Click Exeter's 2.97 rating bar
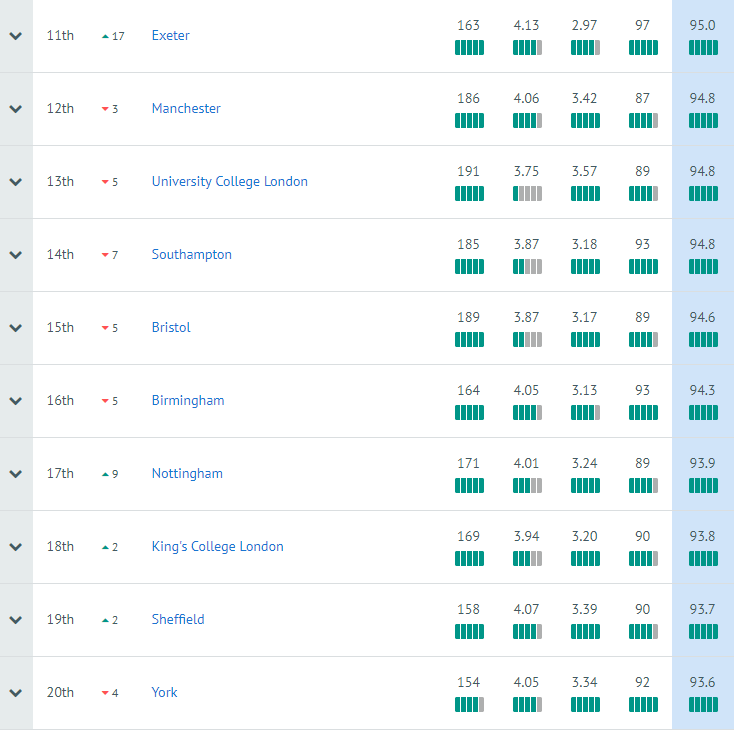Image resolution: width=734 pixels, height=730 pixels. pos(585,48)
